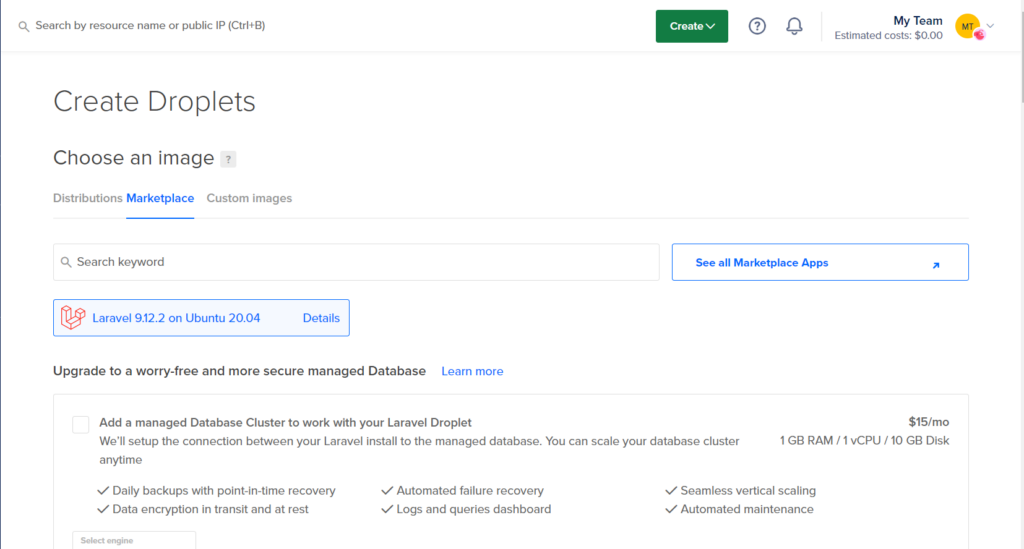Click the 1 GB RAM / 1 vCPU / 10 GB Disk text

864,441
